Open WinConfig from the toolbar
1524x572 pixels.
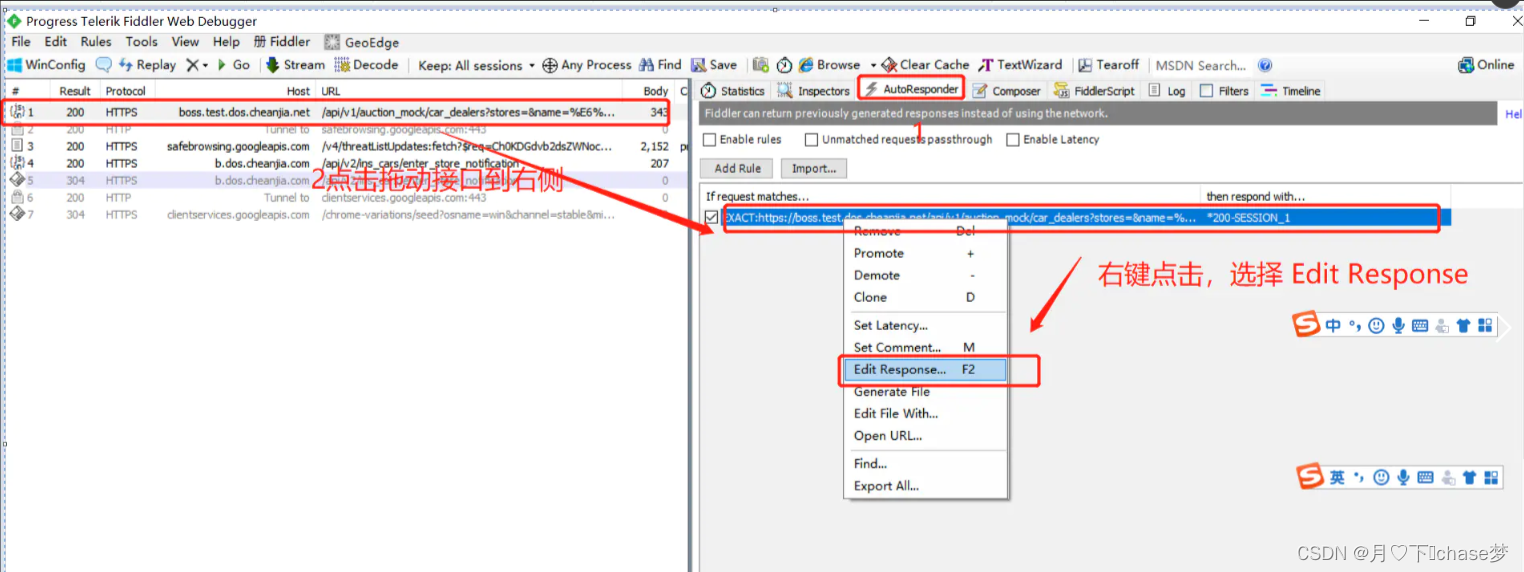pos(46,65)
